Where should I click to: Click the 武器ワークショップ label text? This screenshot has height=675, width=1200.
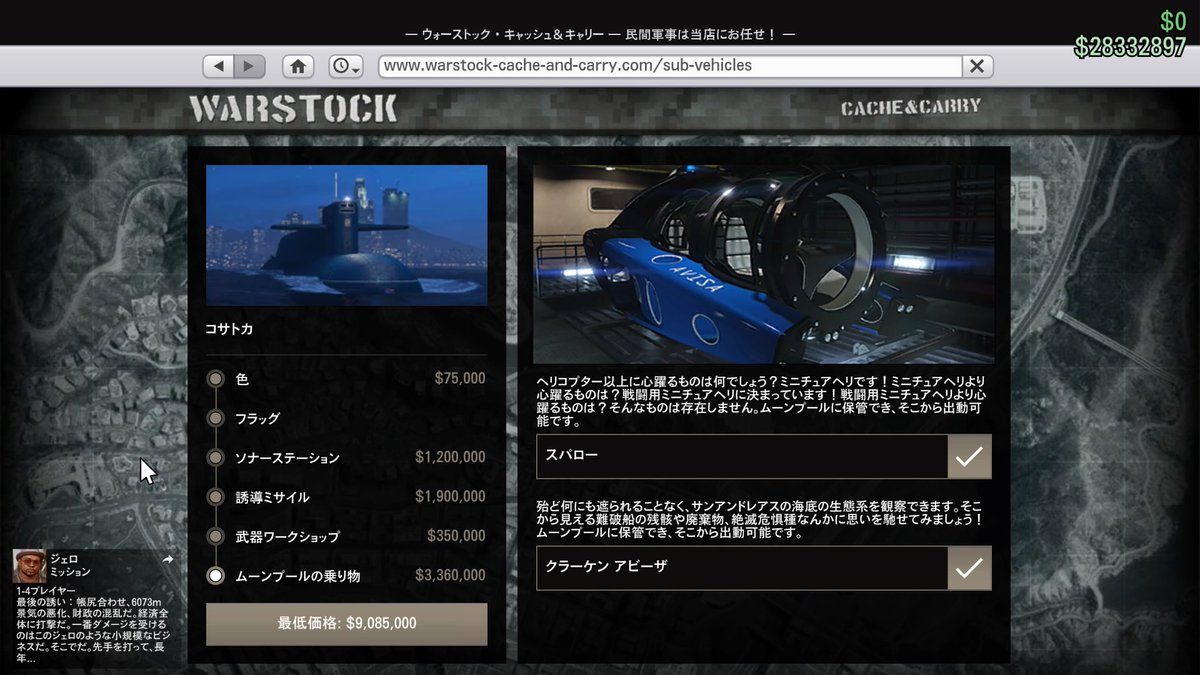[x=288, y=537]
